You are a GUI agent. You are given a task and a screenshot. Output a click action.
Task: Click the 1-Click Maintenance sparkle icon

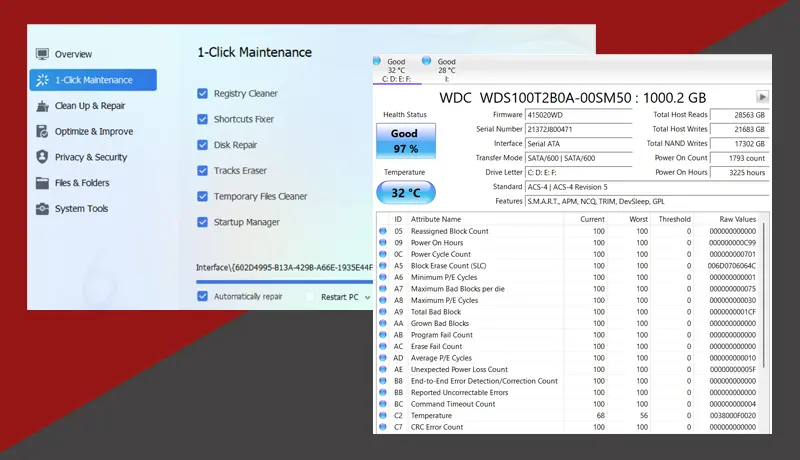pos(42,80)
